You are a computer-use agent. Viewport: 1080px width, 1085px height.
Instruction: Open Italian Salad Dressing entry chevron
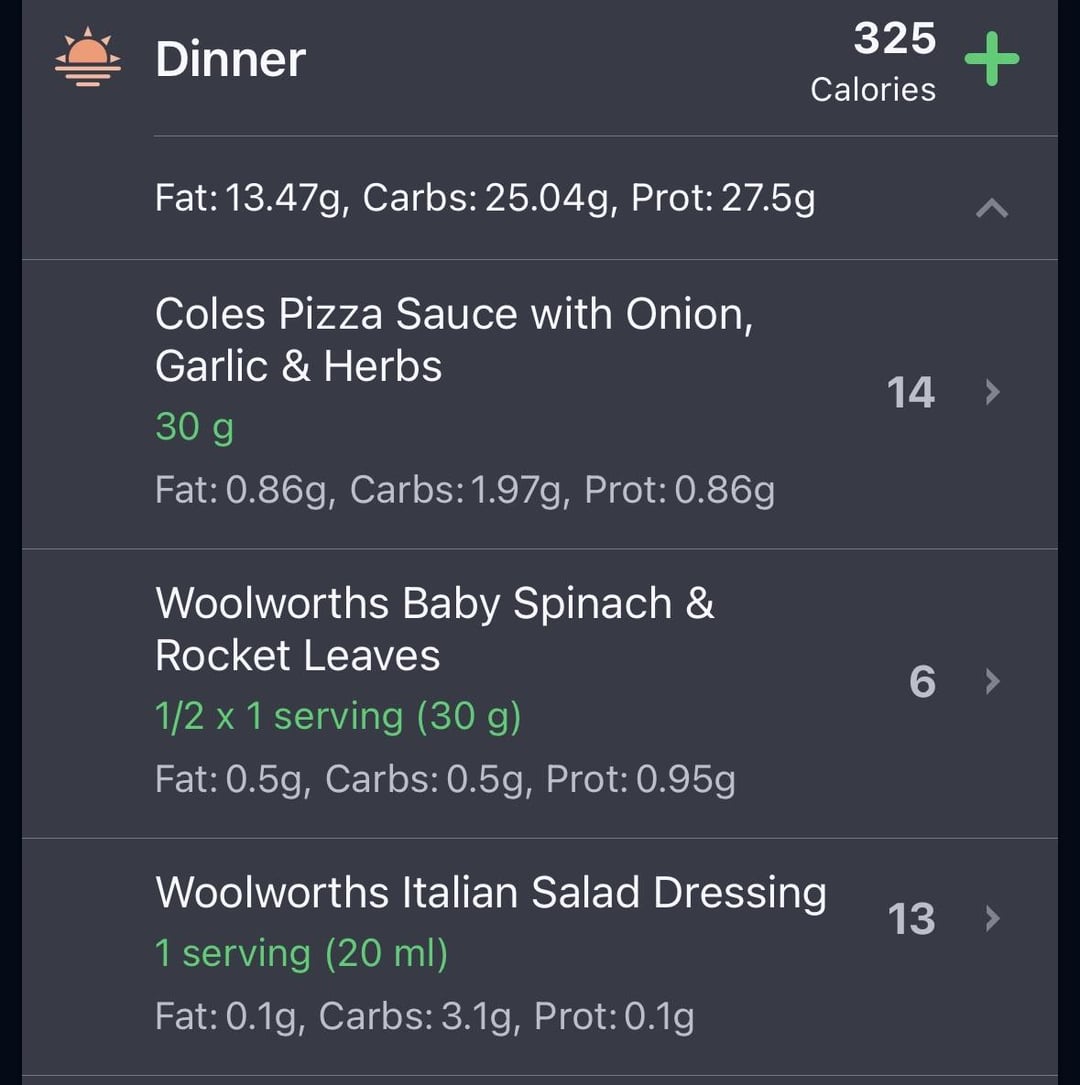coord(992,918)
